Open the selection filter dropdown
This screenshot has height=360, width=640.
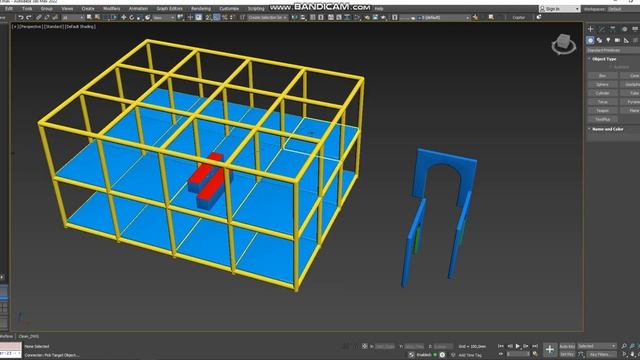(72, 18)
